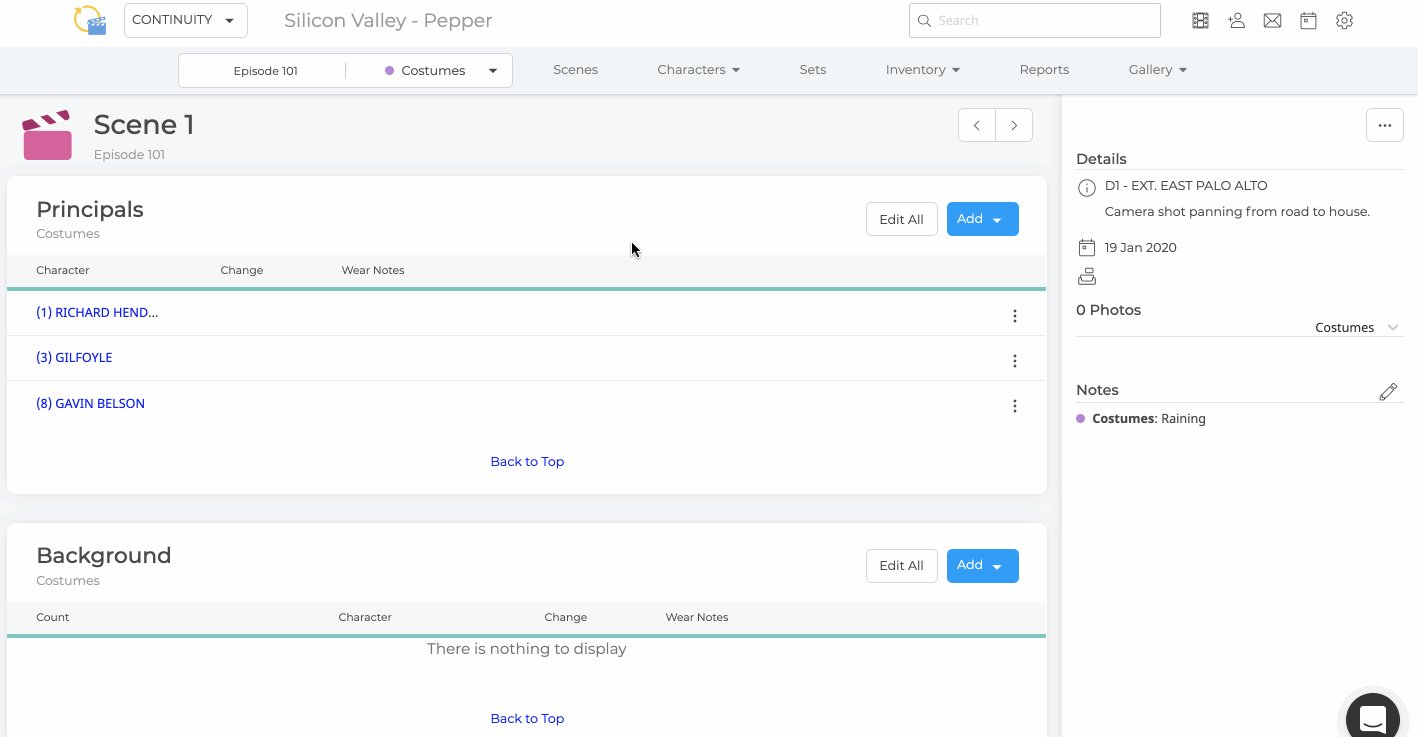Go to the Sets tab
This screenshot has height=737, width=1418.
point(813,70)
